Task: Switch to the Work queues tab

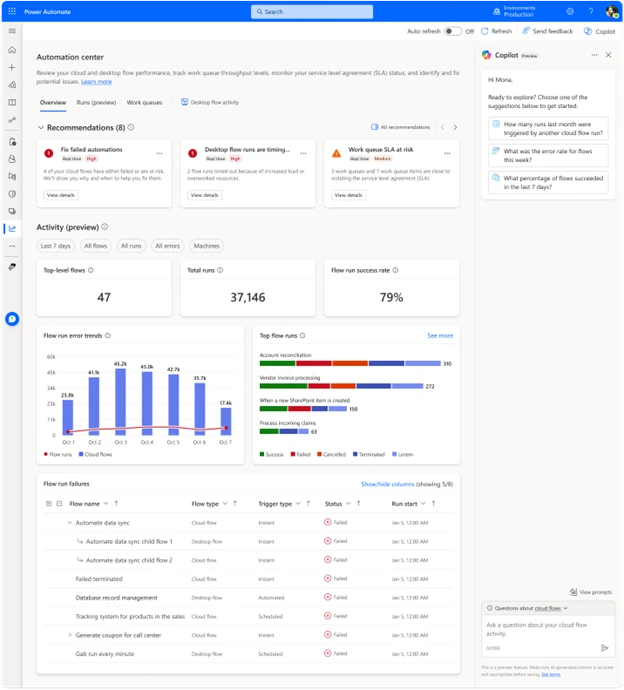Action: 144,102
